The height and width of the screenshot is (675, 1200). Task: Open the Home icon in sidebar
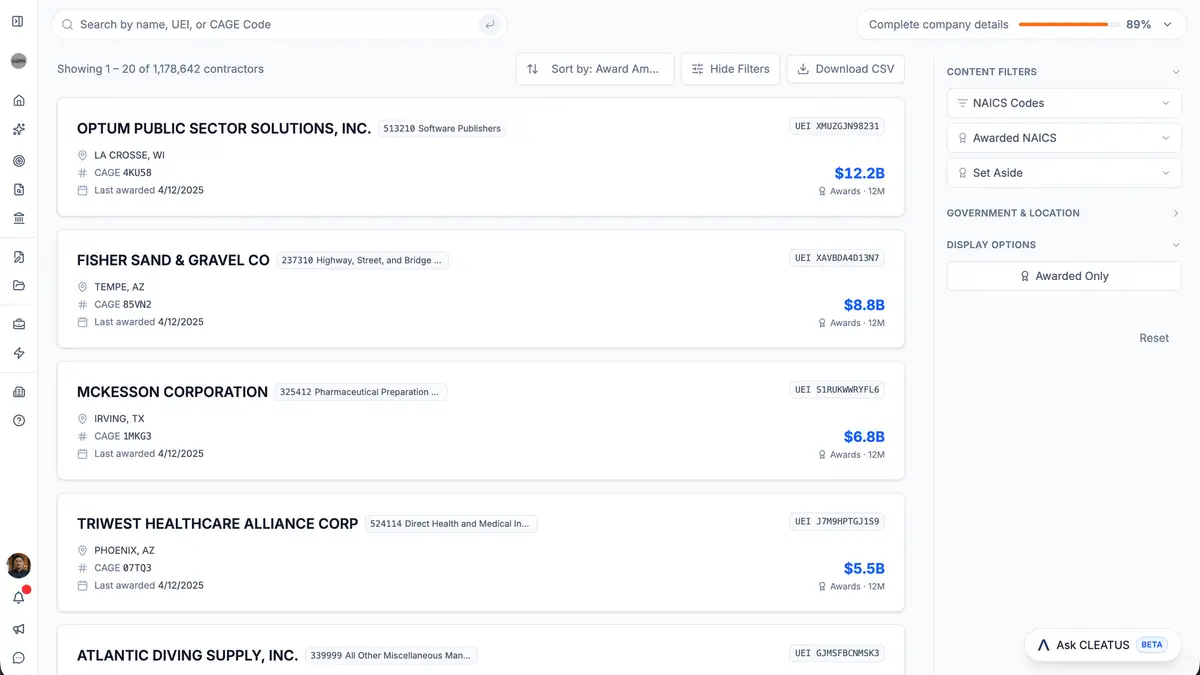pyautogui.click(x=18, y=101)
